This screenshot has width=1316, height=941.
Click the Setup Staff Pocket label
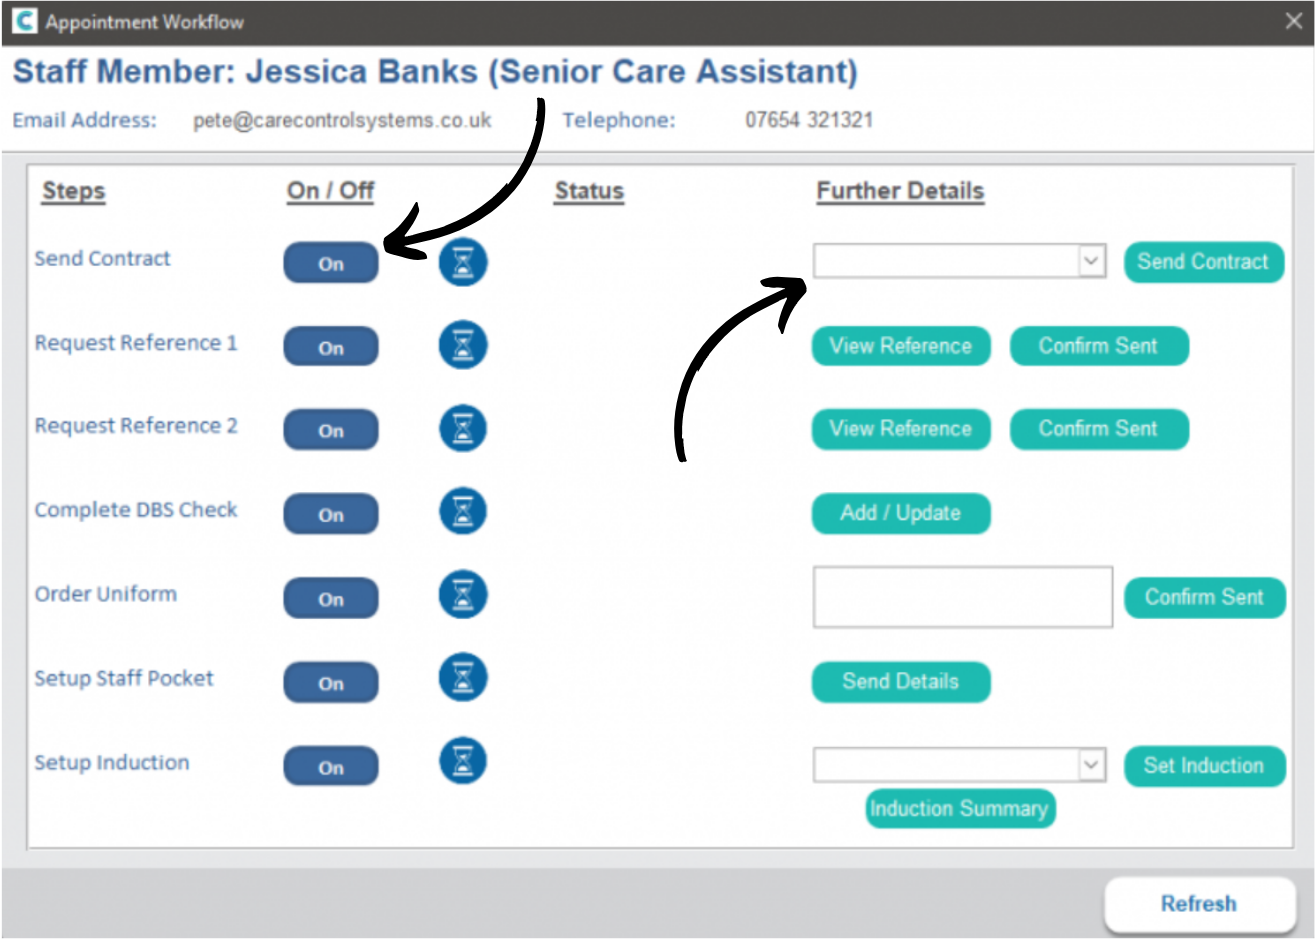[124, 678]
